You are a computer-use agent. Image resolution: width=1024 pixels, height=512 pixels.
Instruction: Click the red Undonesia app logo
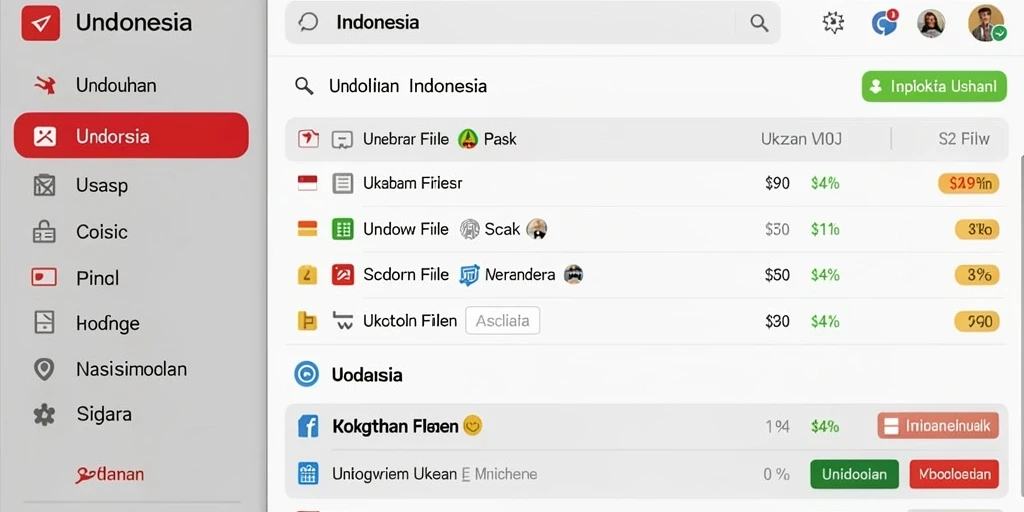[40, 24]
